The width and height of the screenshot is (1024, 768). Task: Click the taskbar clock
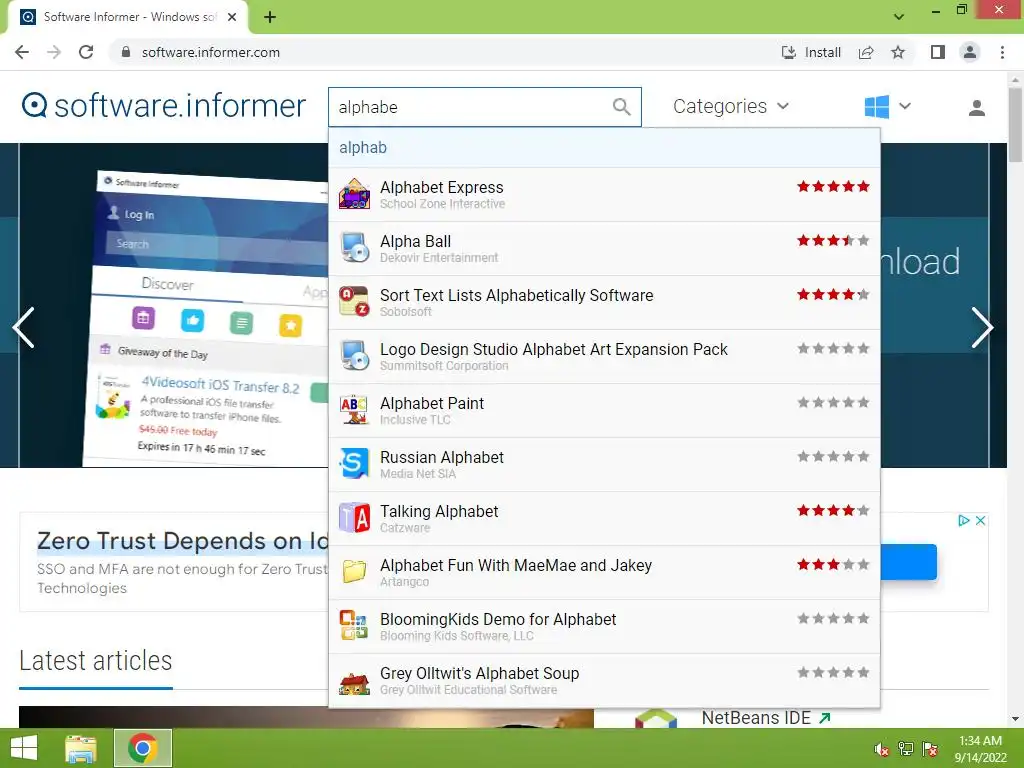pos(980,748)
